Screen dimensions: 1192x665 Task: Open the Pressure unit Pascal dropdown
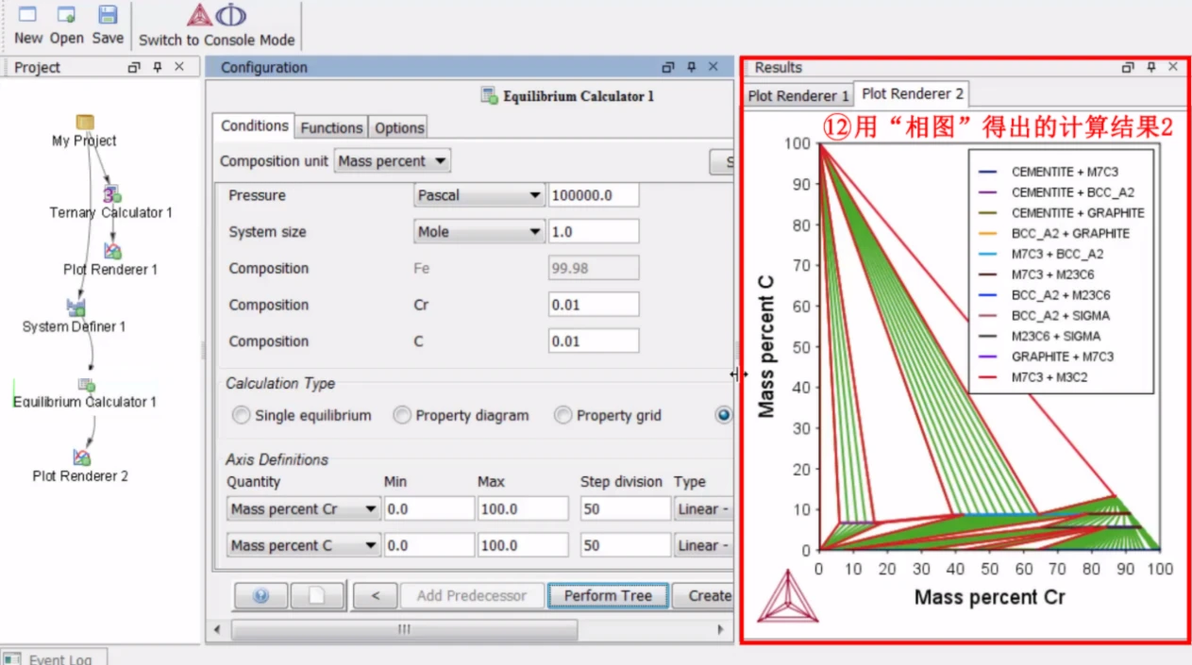(x=479, y=195)
